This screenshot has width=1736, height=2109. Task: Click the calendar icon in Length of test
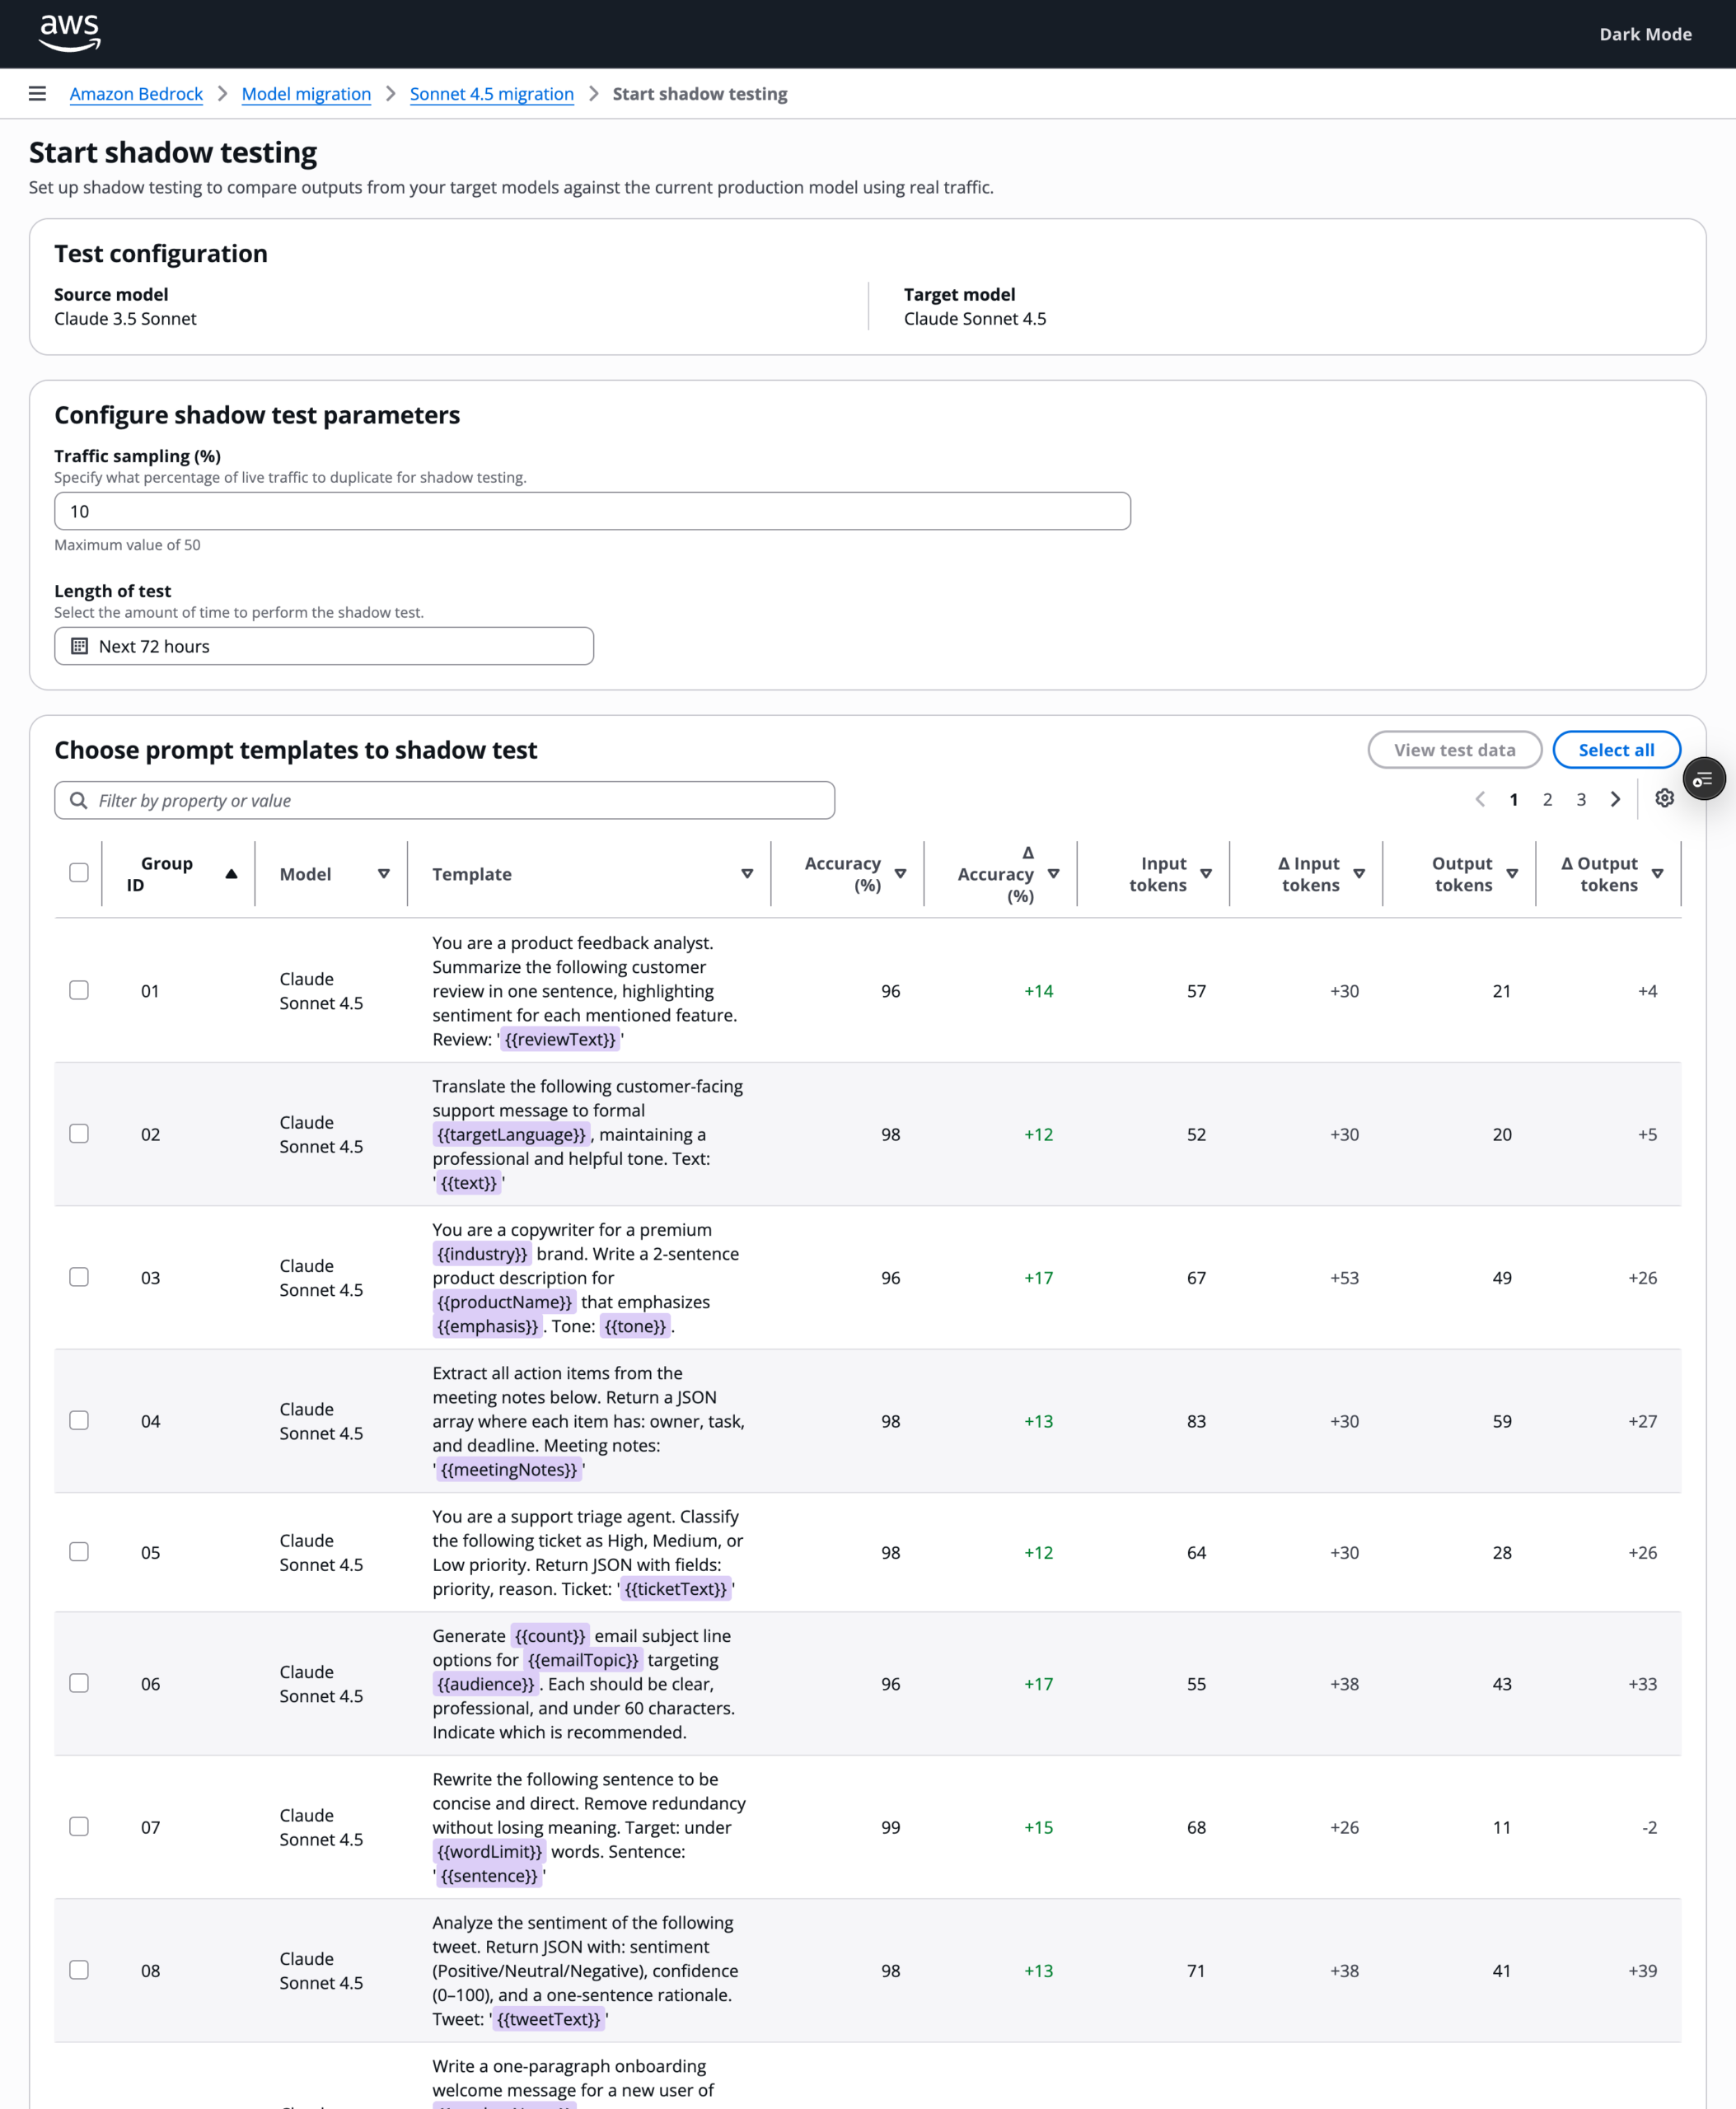80,646
